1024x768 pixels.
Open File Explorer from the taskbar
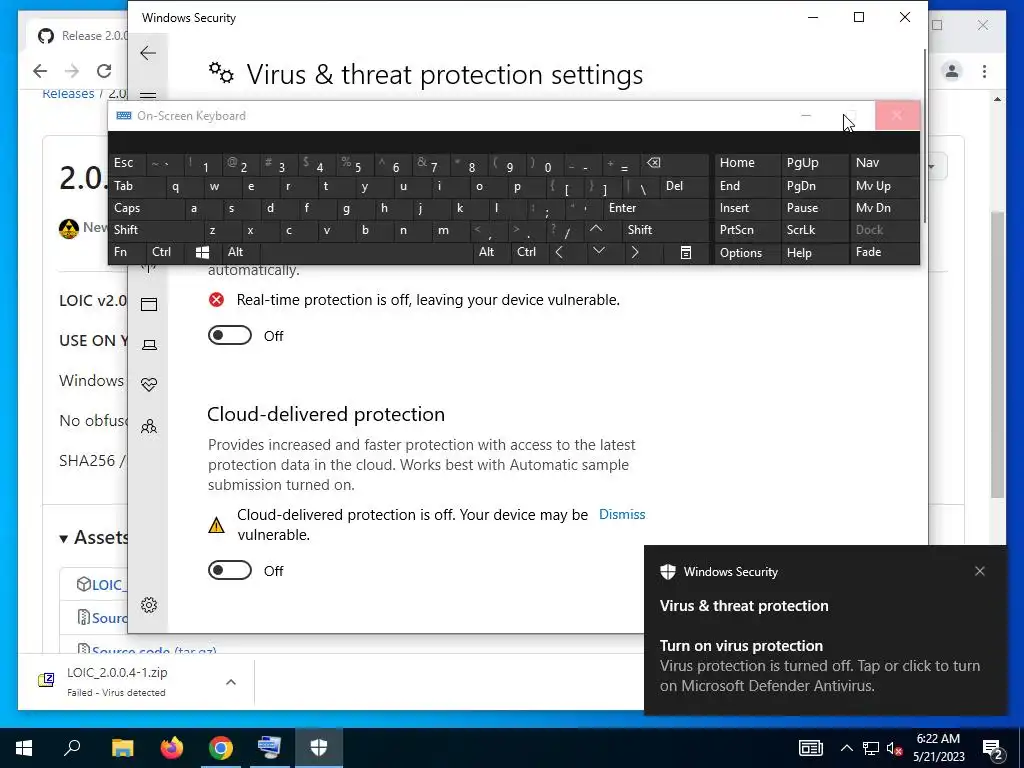[x=122, y=748]
